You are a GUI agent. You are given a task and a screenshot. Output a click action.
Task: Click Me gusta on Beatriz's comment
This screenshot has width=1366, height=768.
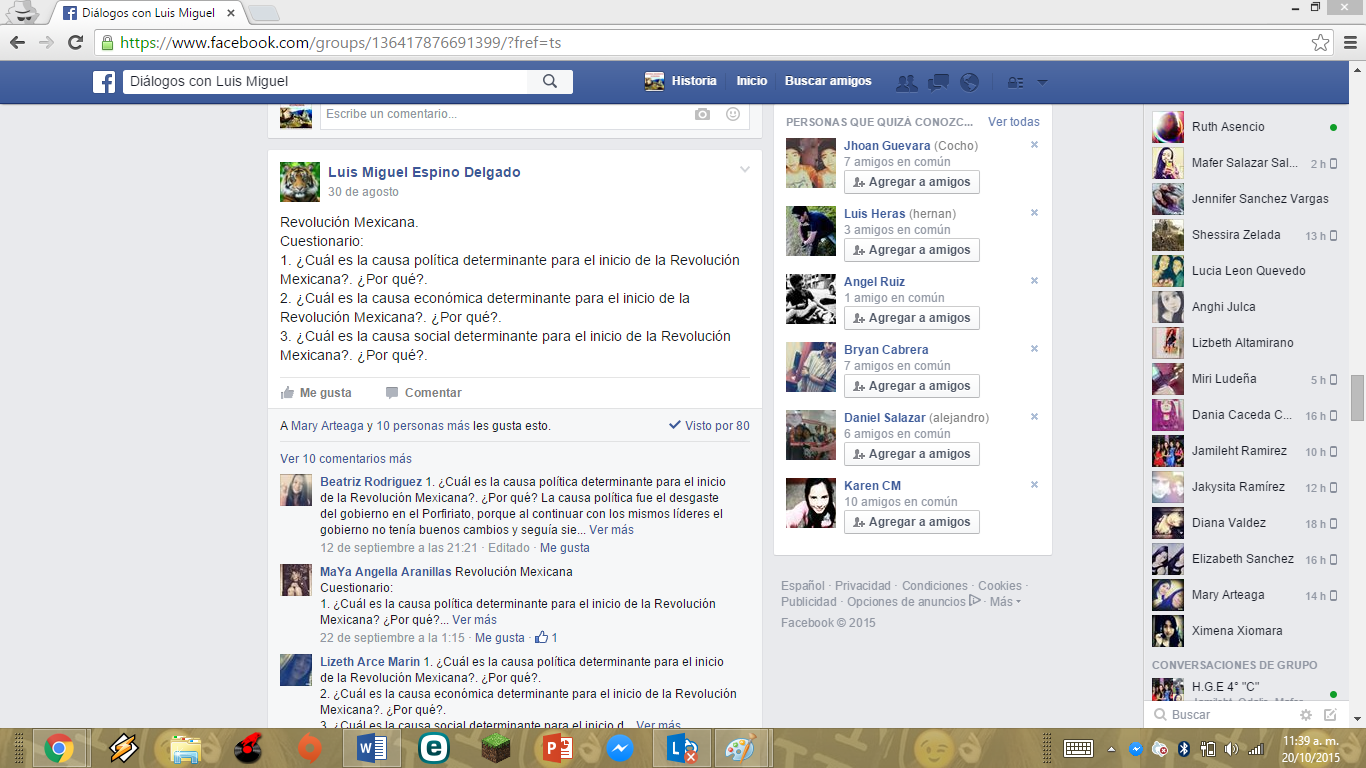[565, 548]
